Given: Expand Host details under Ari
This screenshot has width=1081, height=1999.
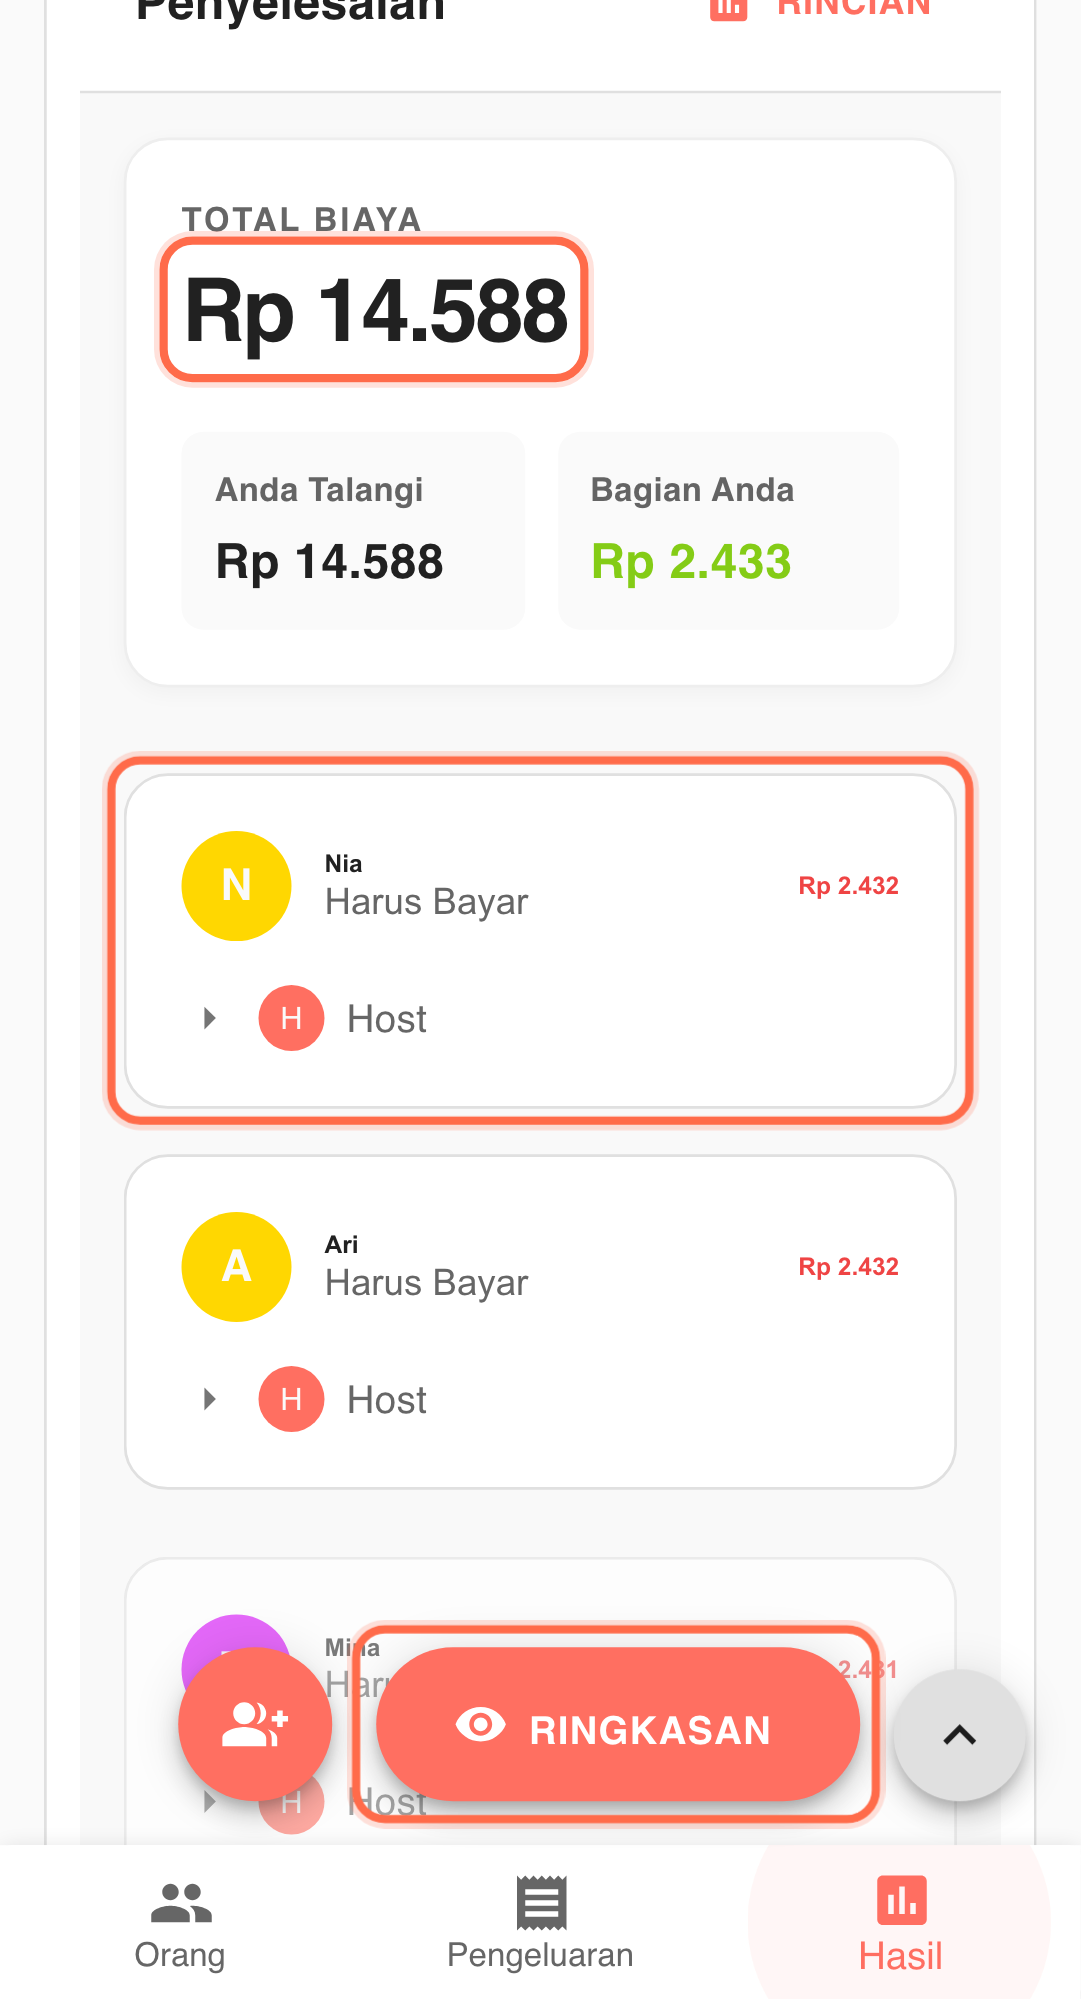Looking at the screenshot, I should (x=209, y=1399).
